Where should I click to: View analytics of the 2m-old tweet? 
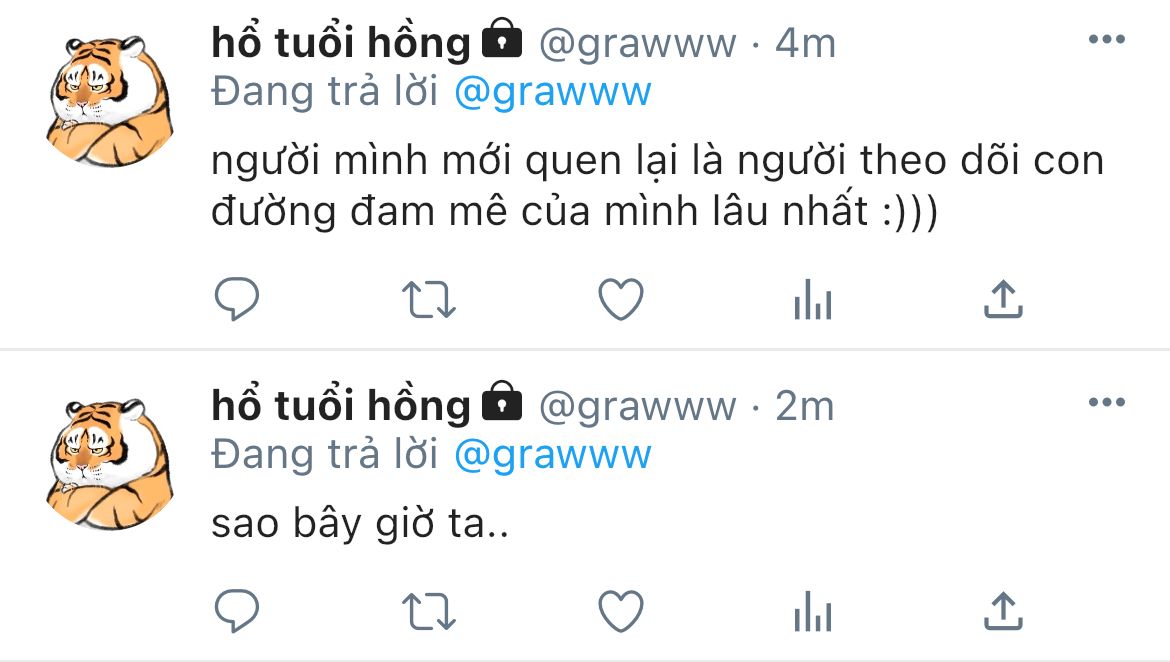tap(813, 611)
